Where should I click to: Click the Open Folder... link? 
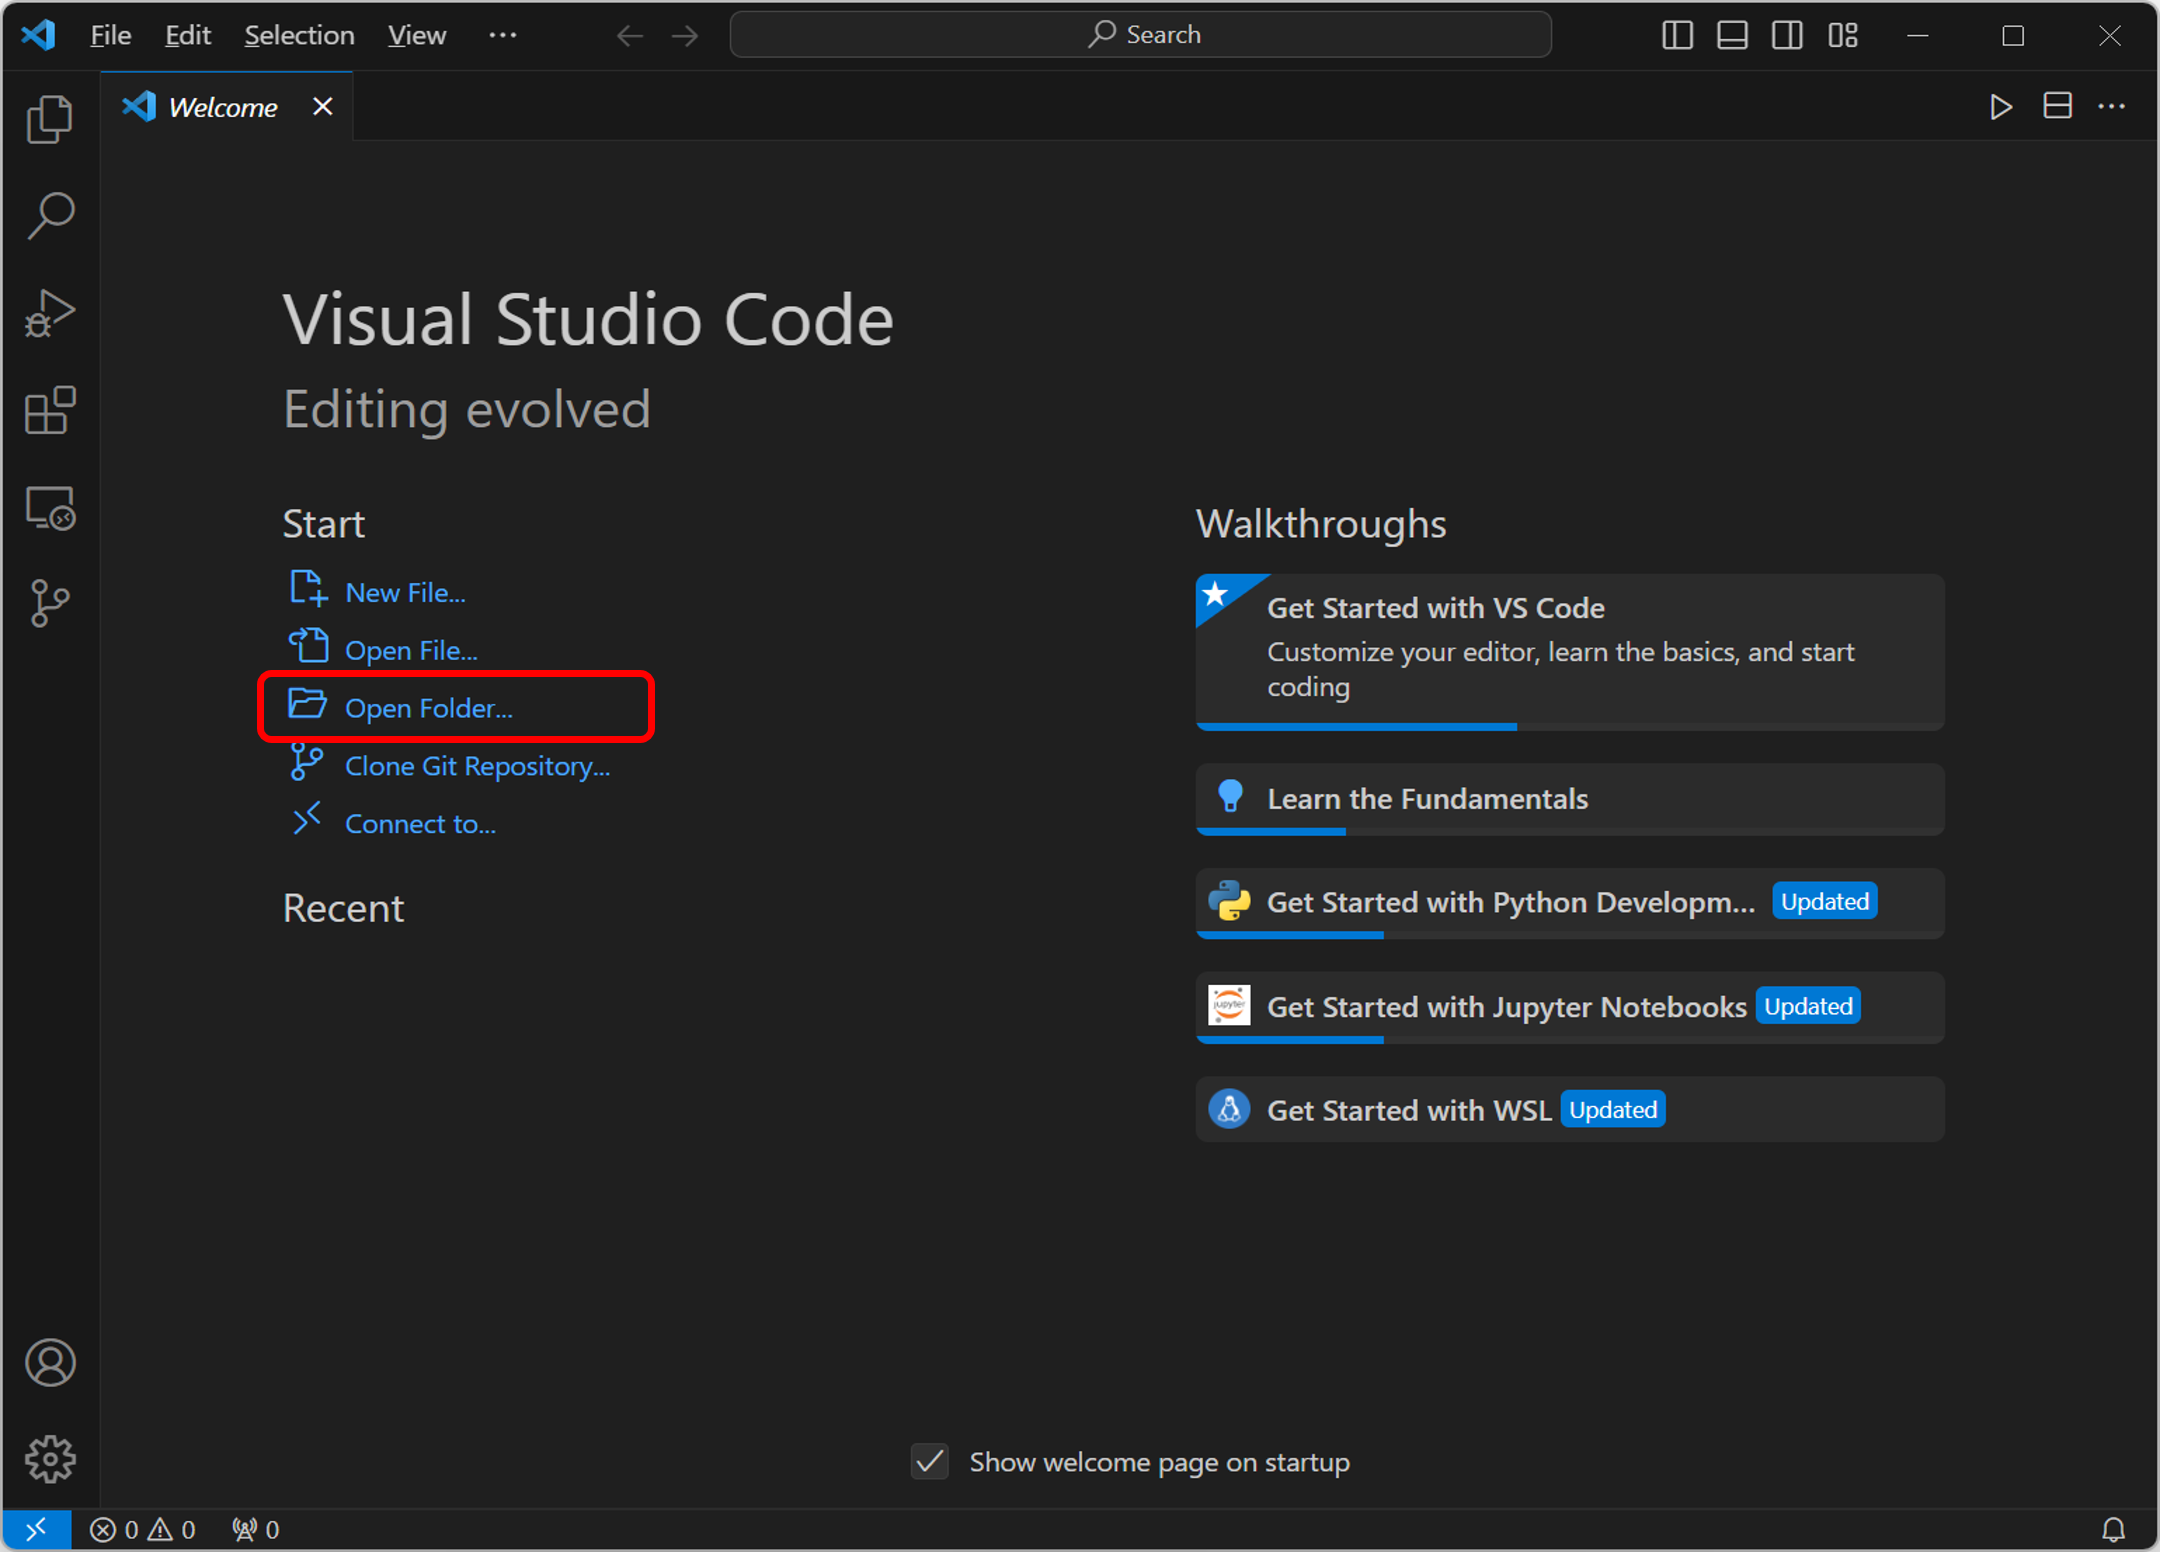click(x=429, y=708)
